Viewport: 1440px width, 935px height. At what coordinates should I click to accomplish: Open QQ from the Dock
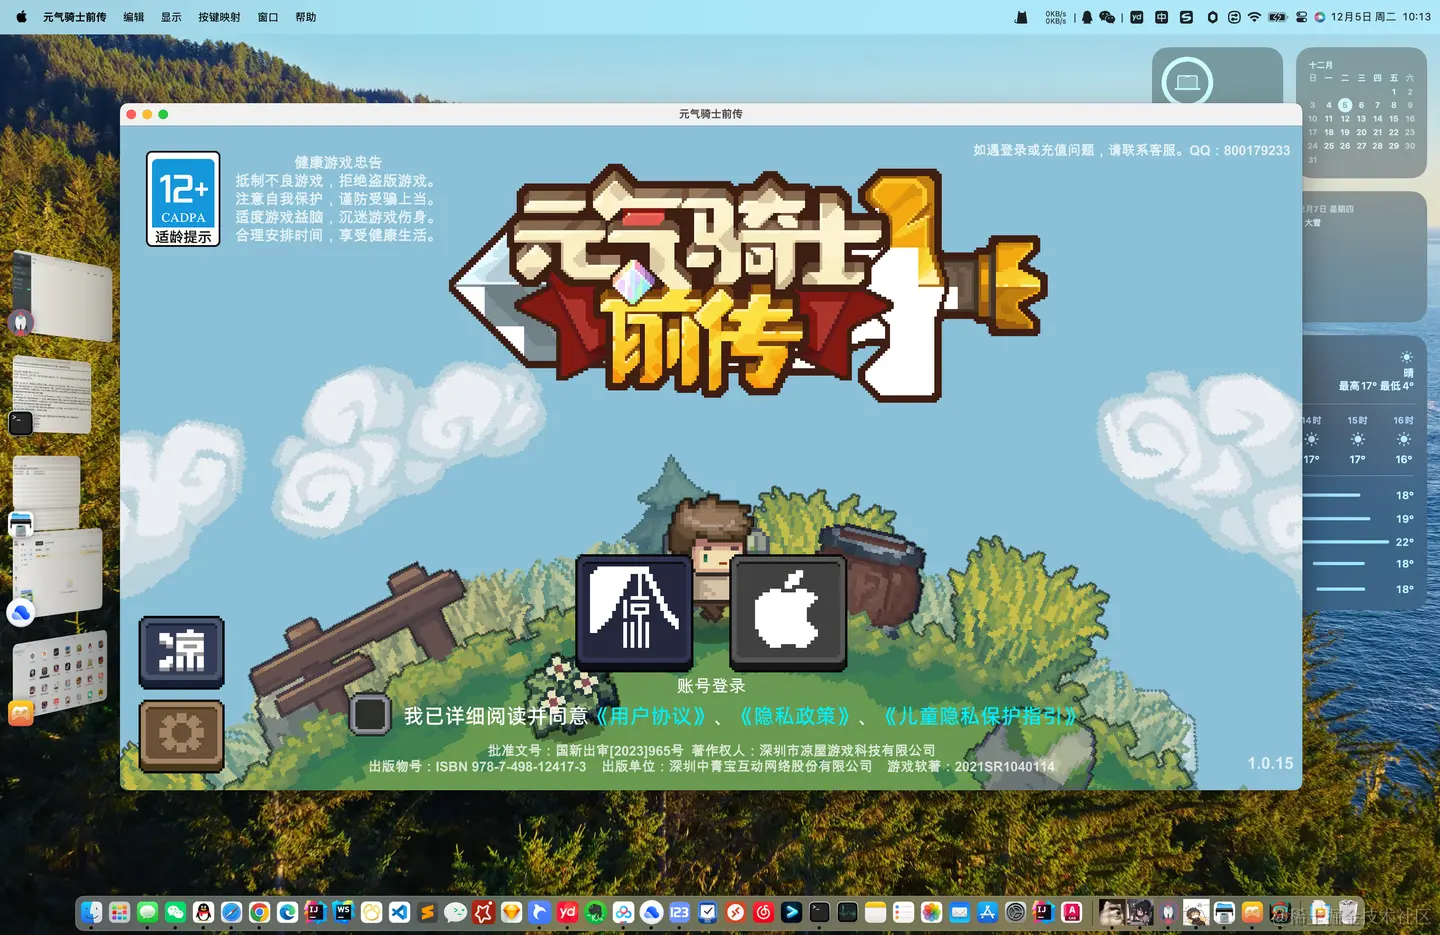click(203, 912)
